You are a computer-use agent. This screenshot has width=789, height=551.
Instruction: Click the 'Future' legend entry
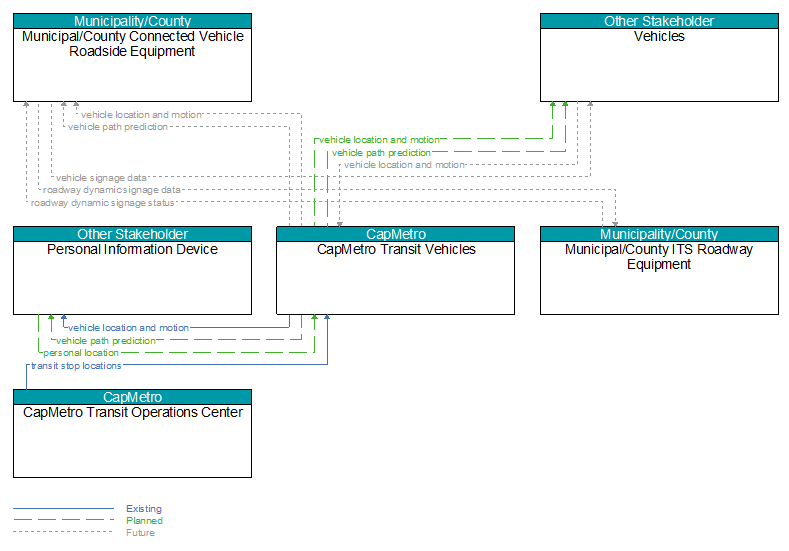[x=140, y=533]
